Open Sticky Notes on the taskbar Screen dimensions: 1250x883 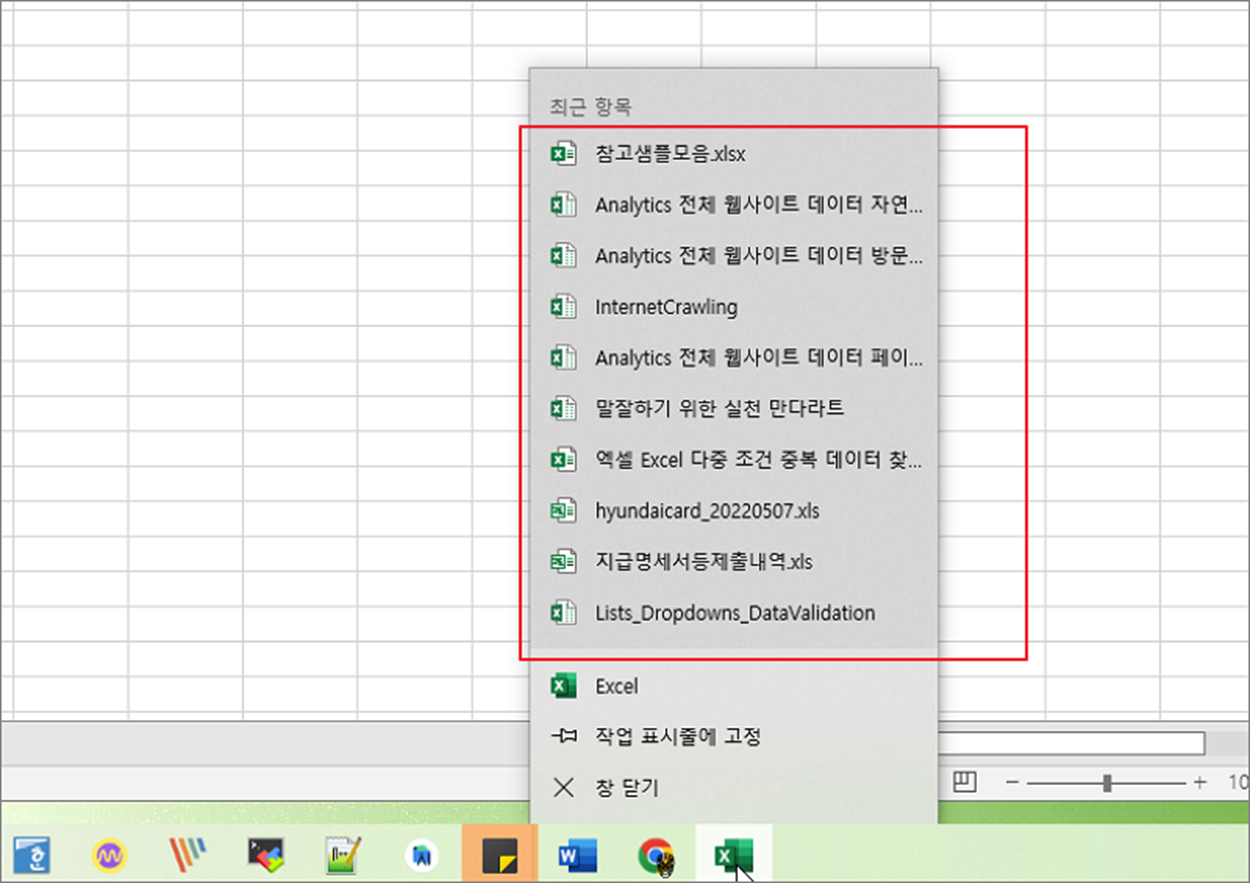coord(500,855)
